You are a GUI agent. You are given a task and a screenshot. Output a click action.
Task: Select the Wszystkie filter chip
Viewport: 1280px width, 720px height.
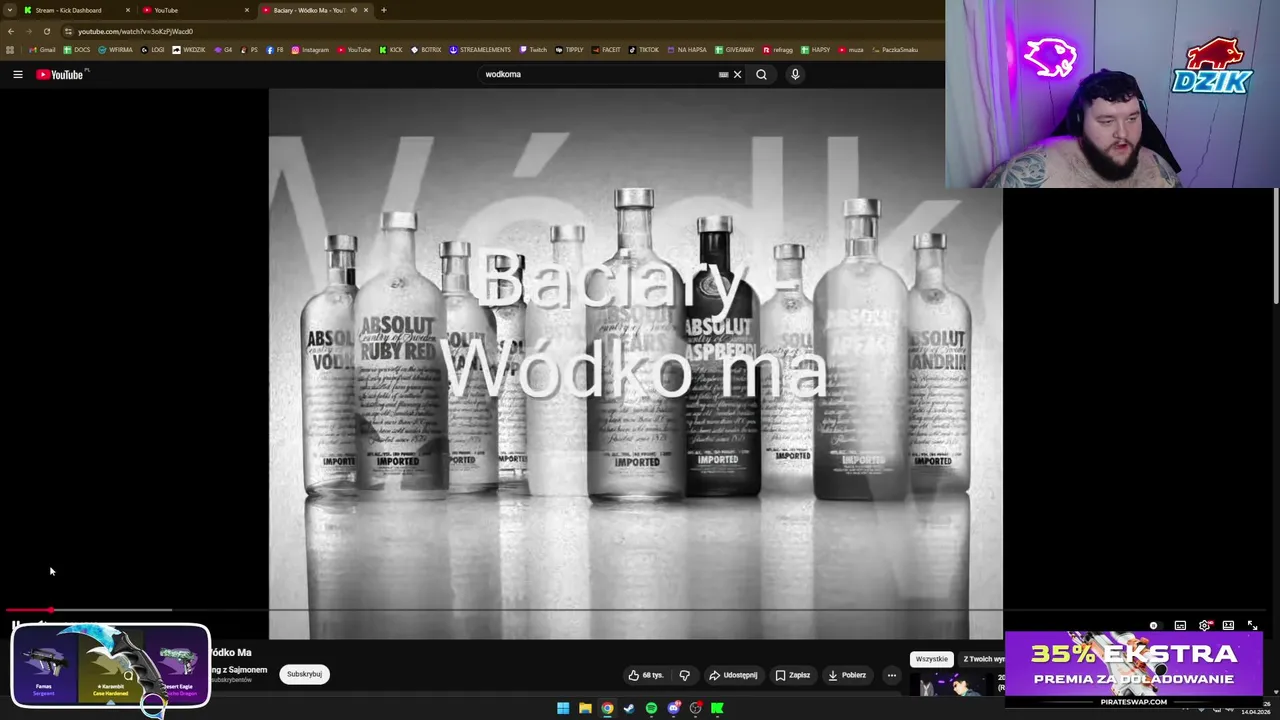coord(931,659)
